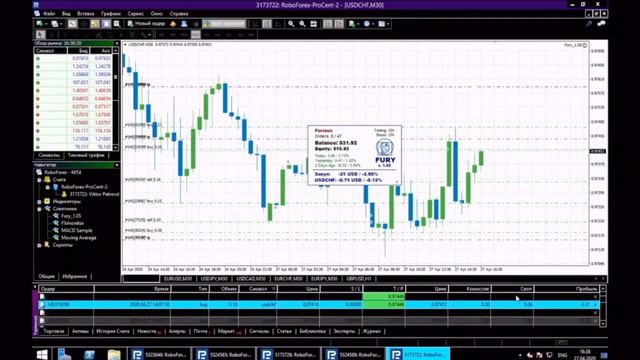The width and height of the screenshot is (640, 360).
Task: Switch to the USDCAD,M30 chart tab
Action: click(251, 279)
